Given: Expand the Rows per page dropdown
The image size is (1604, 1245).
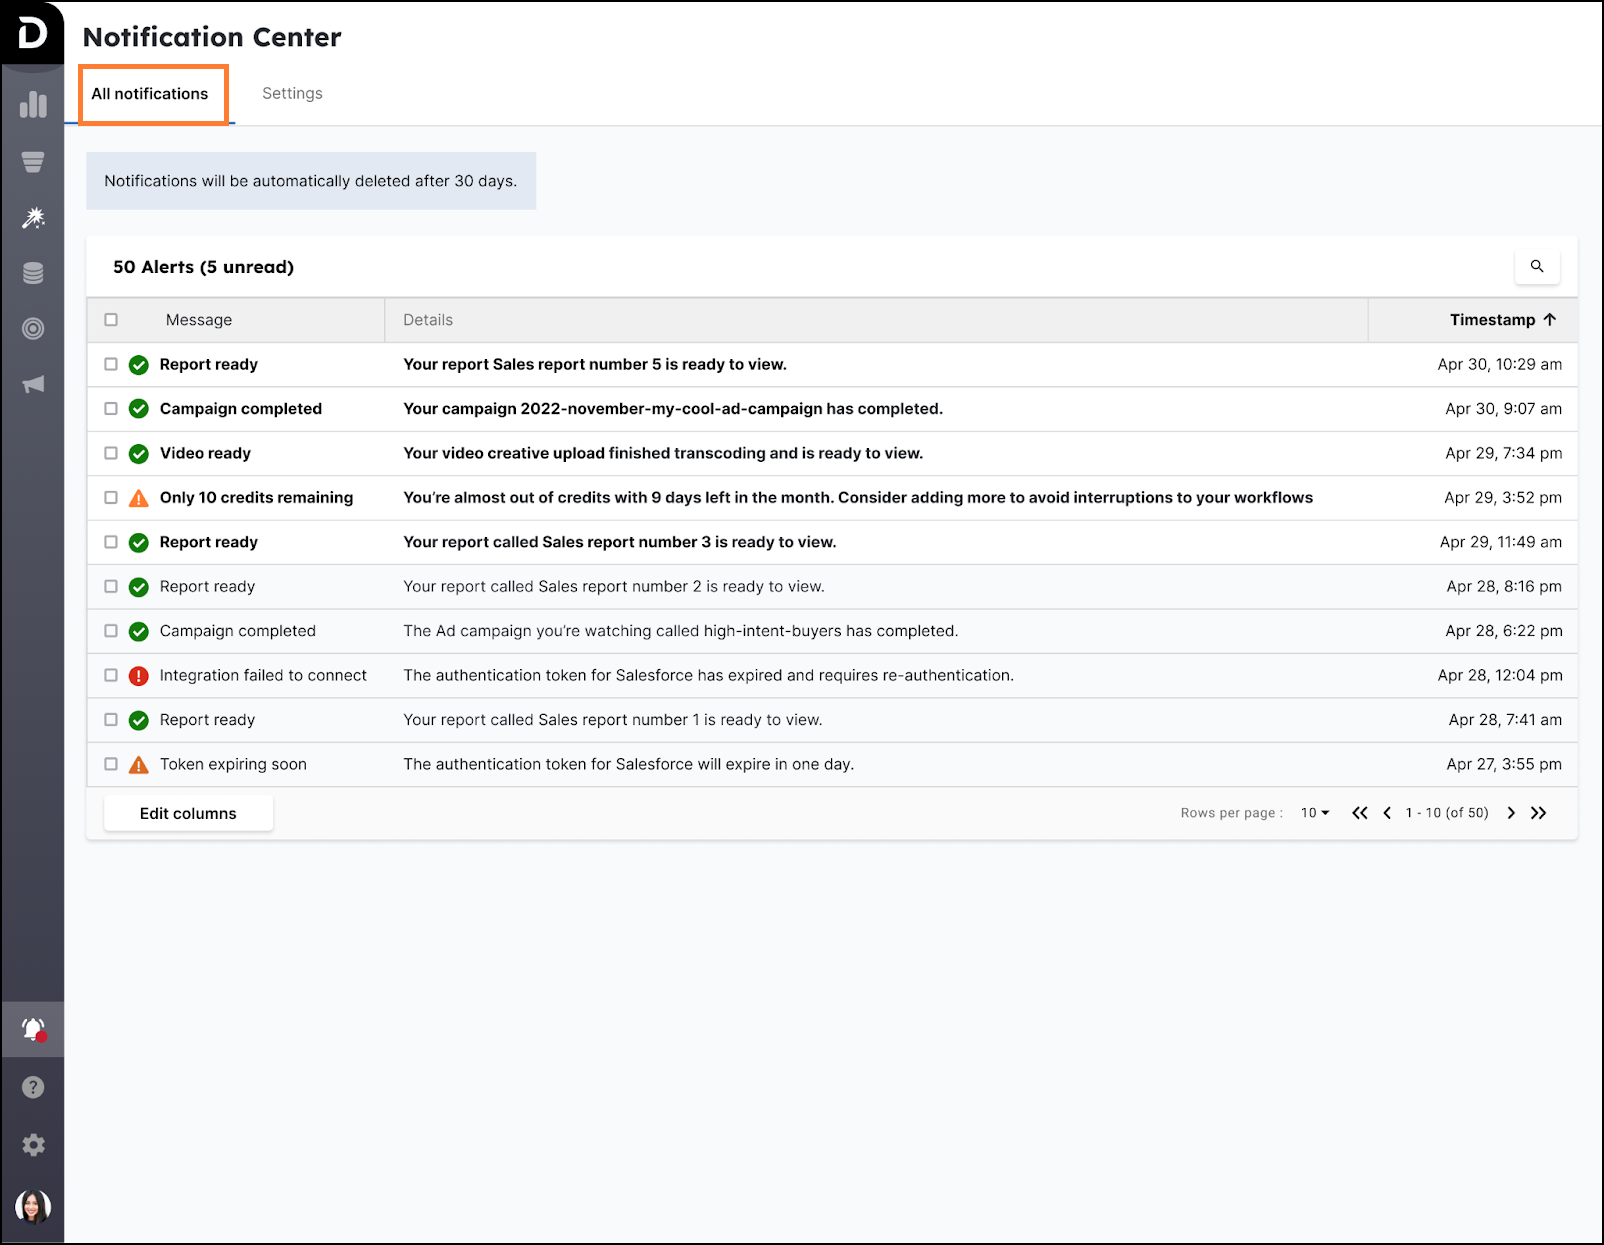Looking at the screenshot, I should [x=1315, y=813].
